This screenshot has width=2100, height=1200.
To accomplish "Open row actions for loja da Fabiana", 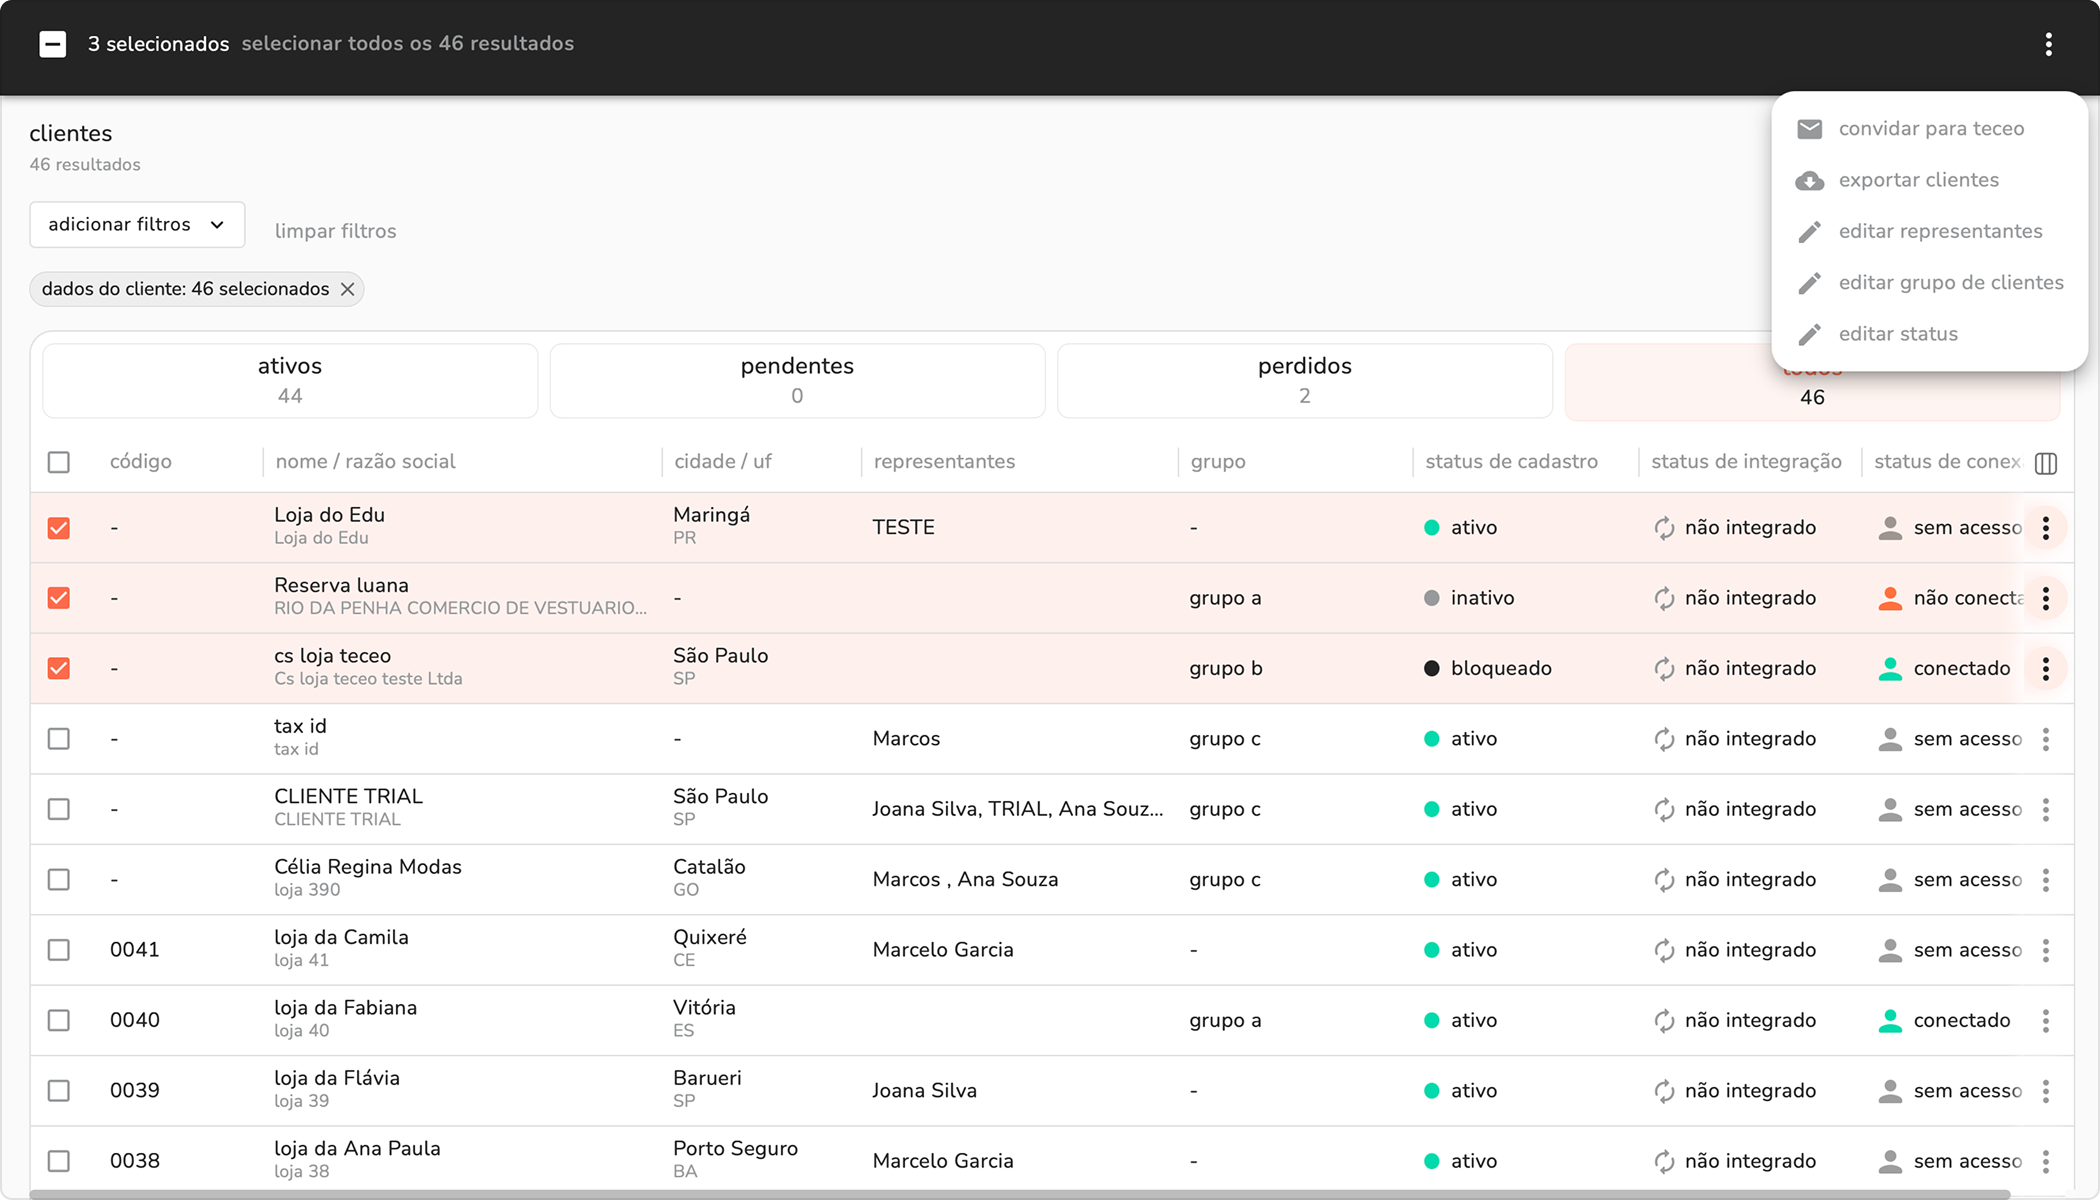I will click(x=2045, y=1021).
